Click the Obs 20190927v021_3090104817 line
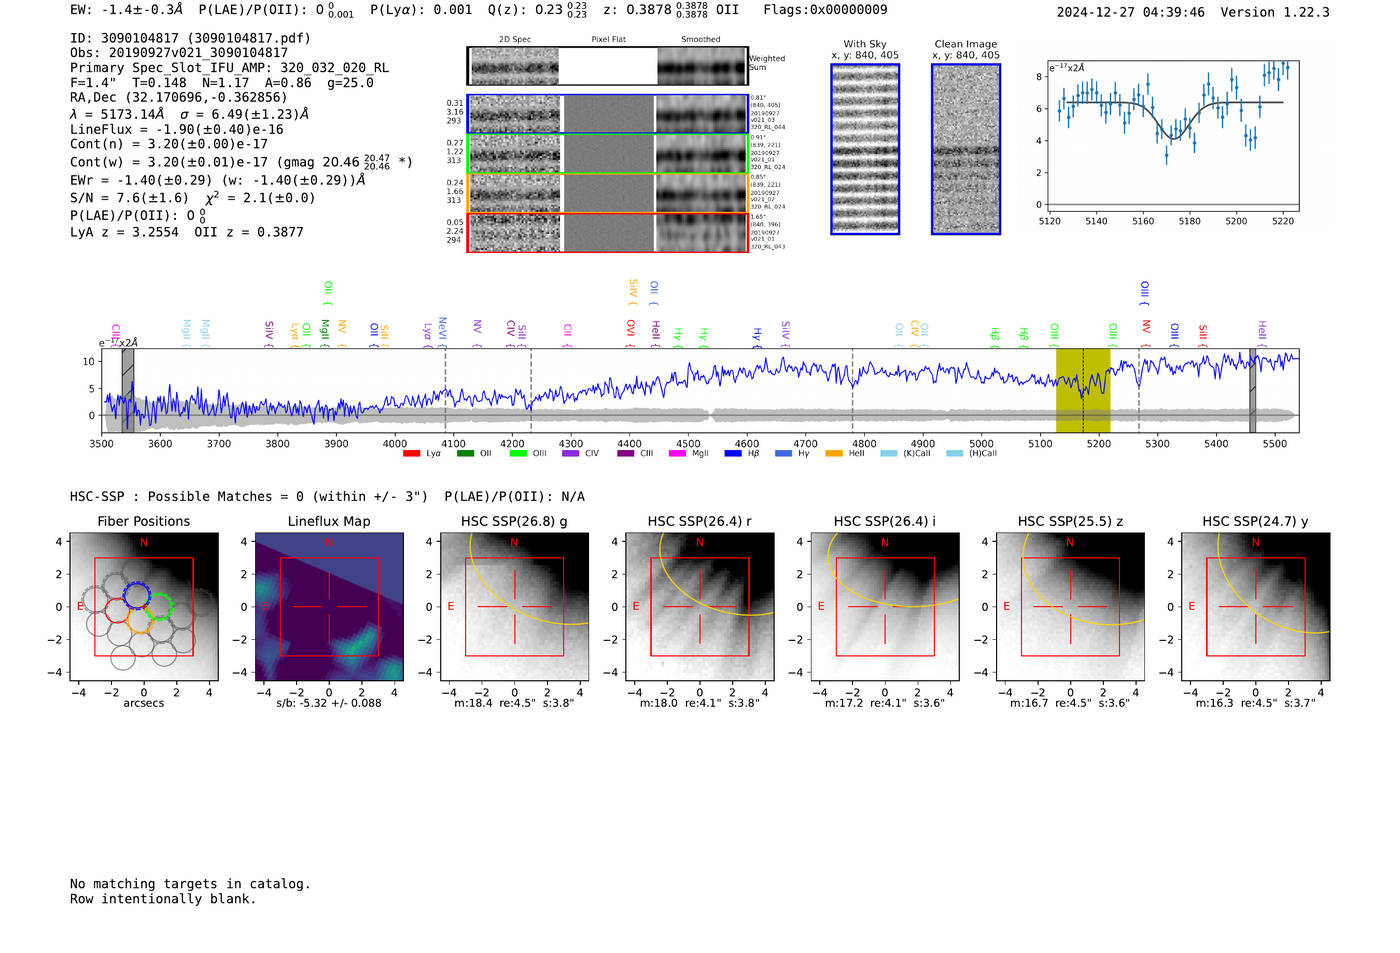The width and height of the screenshot is (1400, 953). (179, 53)
